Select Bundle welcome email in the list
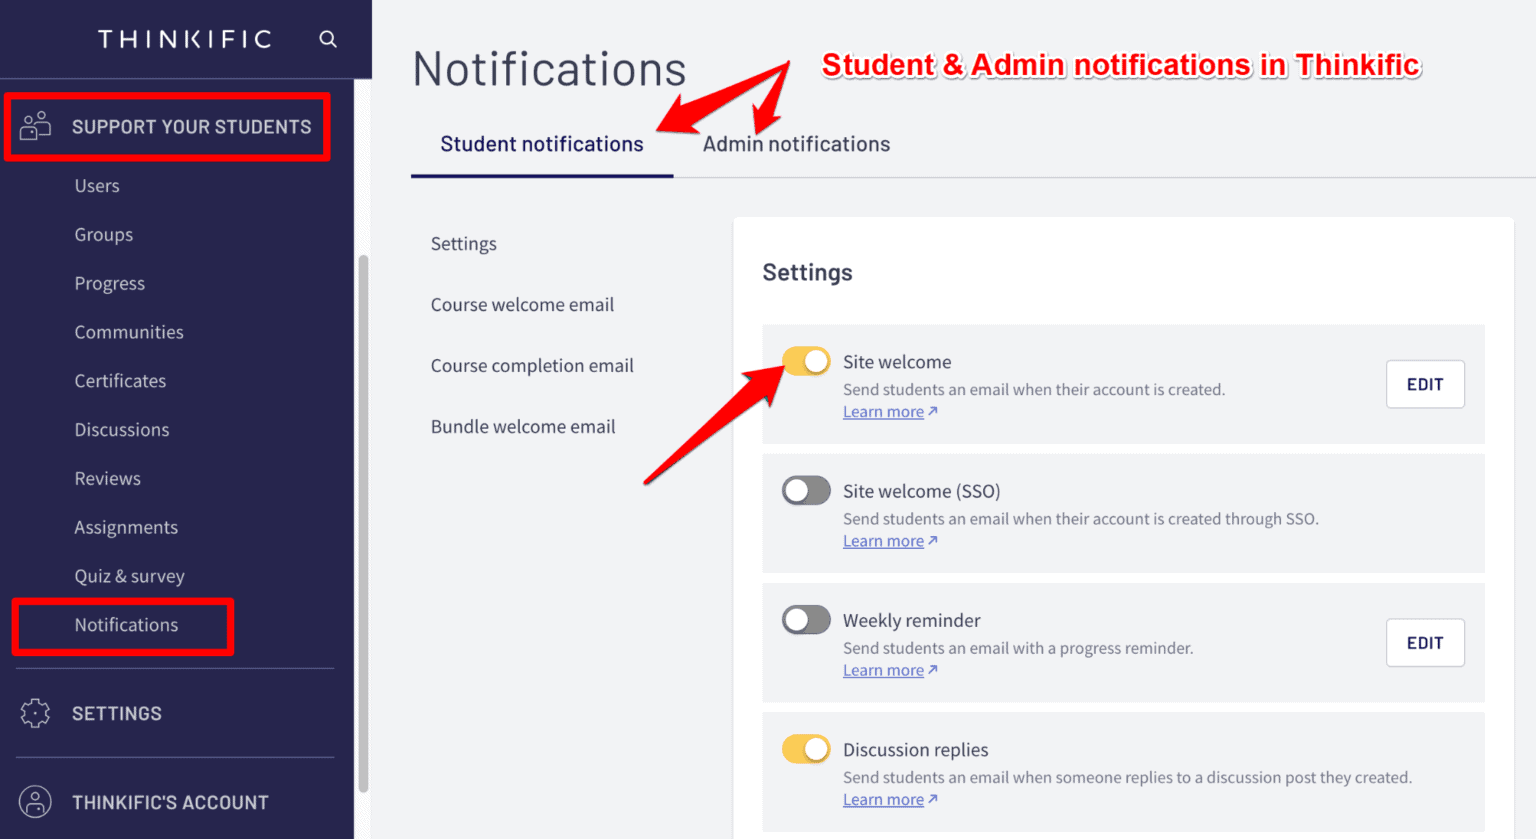 [522, 426]
